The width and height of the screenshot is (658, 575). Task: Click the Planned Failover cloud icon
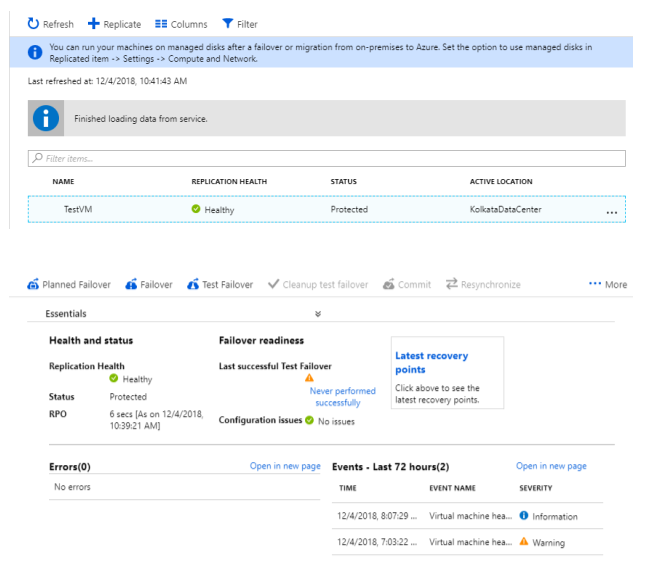click(x=33, y=284)
